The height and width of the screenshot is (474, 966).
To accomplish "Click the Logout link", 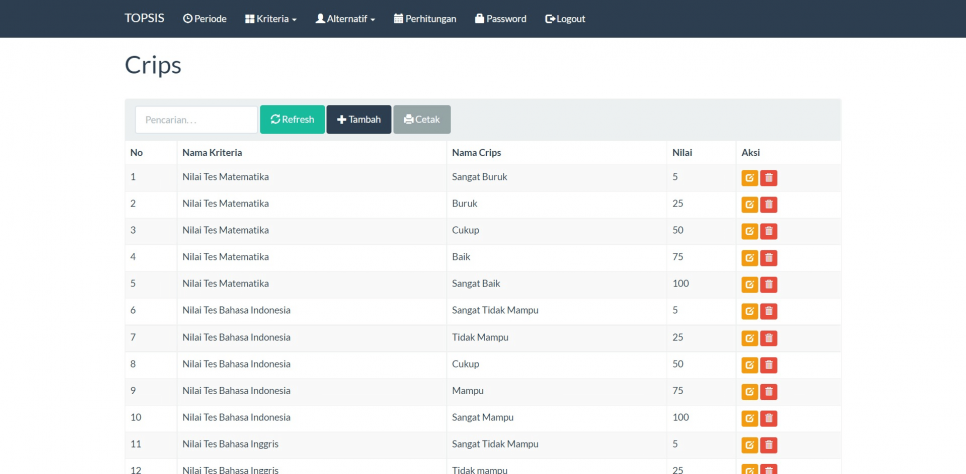I will tap(565, 19).
